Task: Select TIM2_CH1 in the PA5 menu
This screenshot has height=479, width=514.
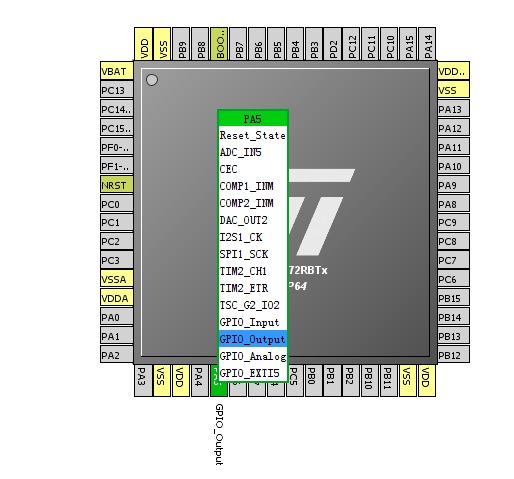Action: 253,271
